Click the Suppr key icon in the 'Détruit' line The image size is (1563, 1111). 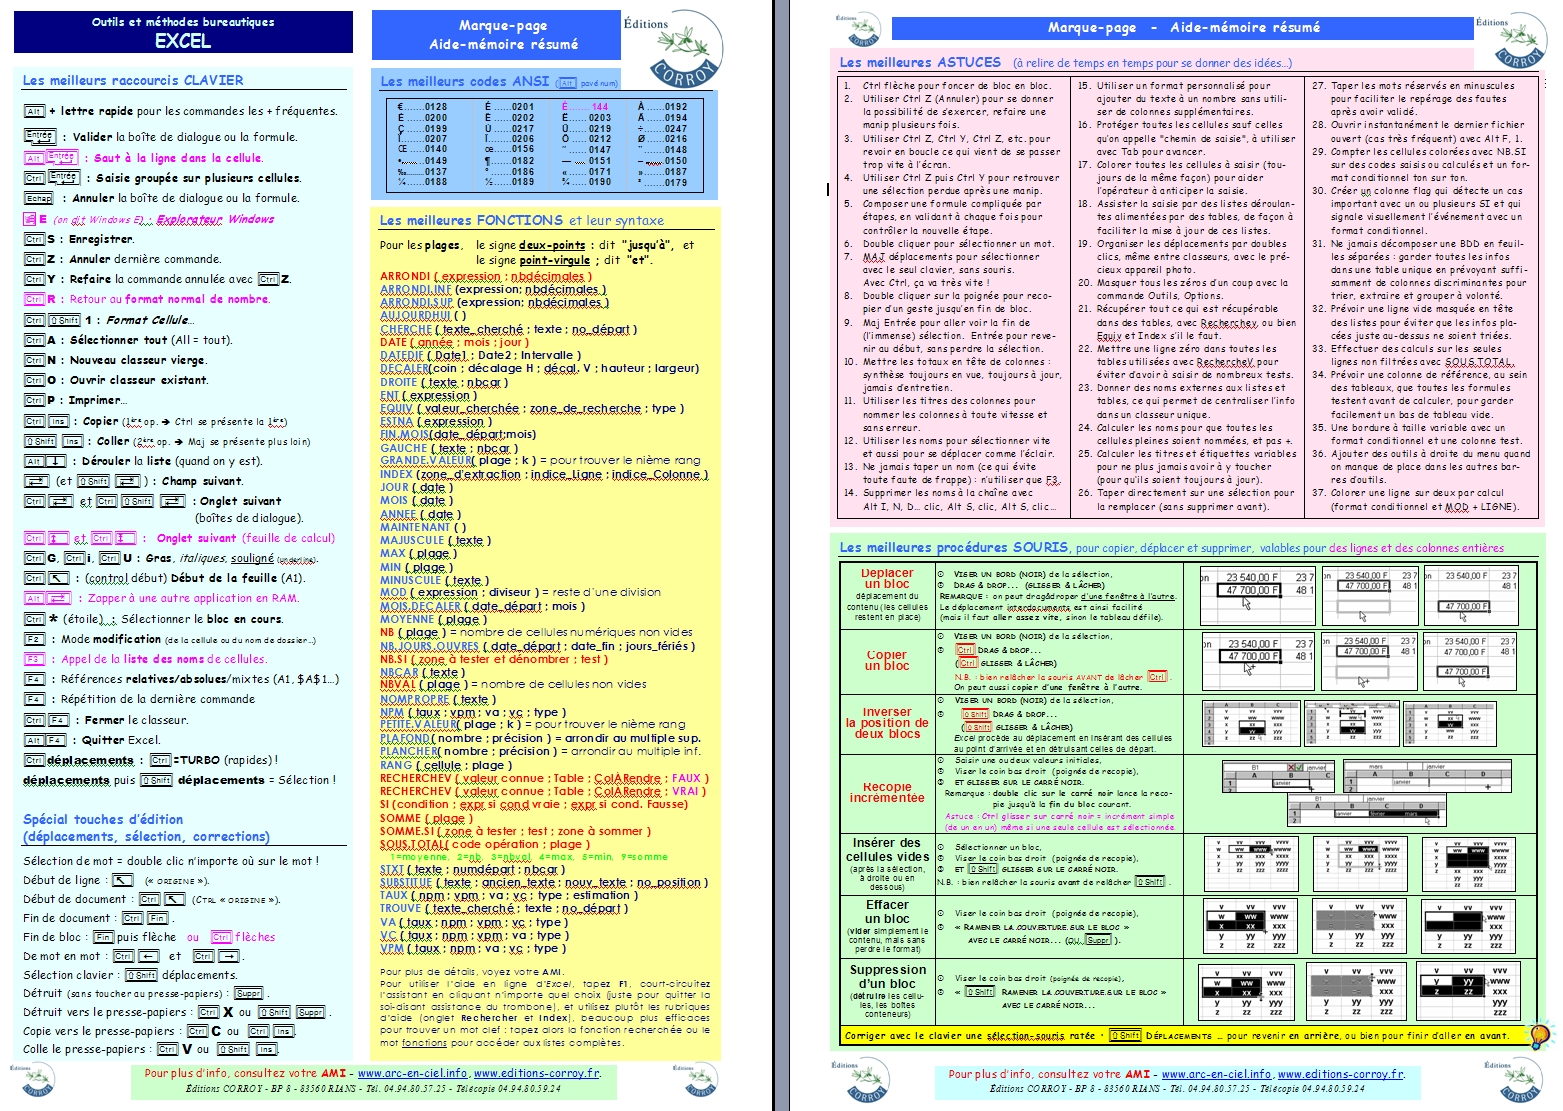249,993
